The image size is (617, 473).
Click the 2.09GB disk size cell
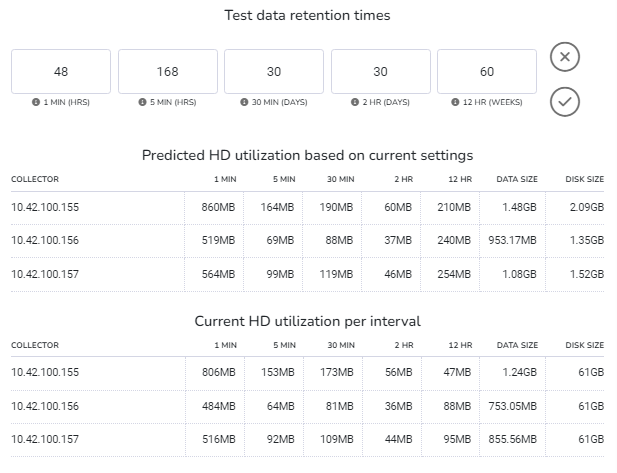point(586,207)
